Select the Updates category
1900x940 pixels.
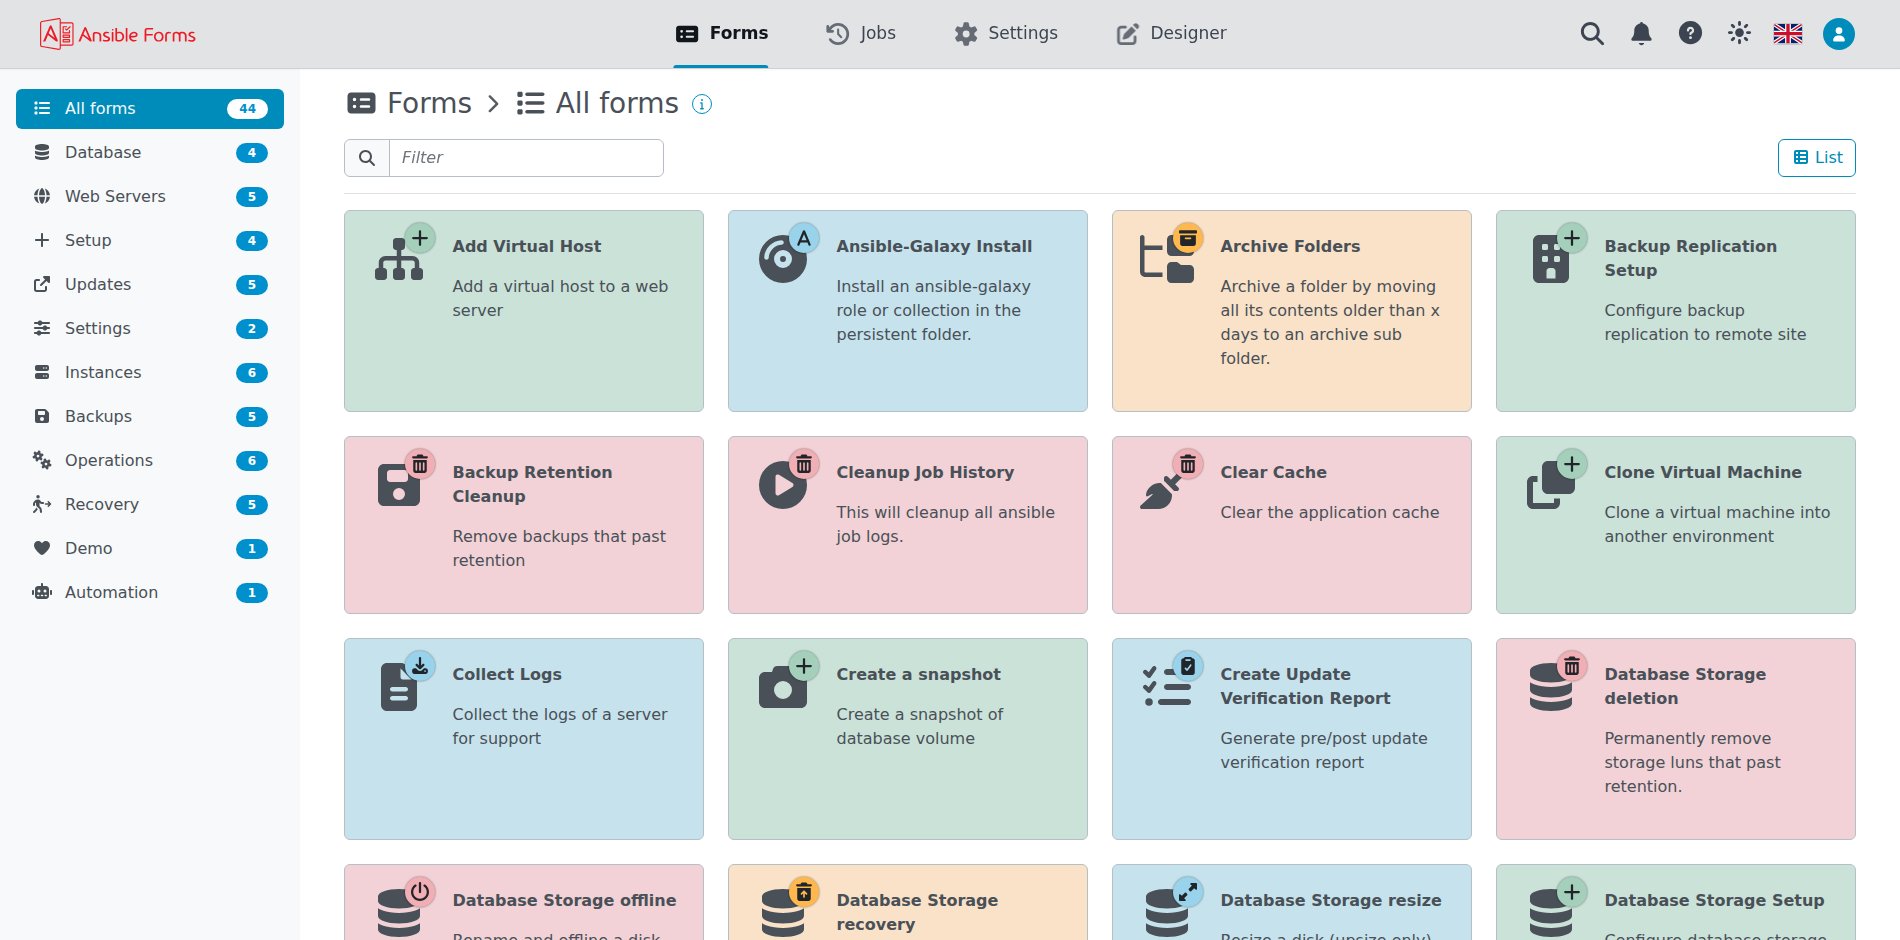150,285
